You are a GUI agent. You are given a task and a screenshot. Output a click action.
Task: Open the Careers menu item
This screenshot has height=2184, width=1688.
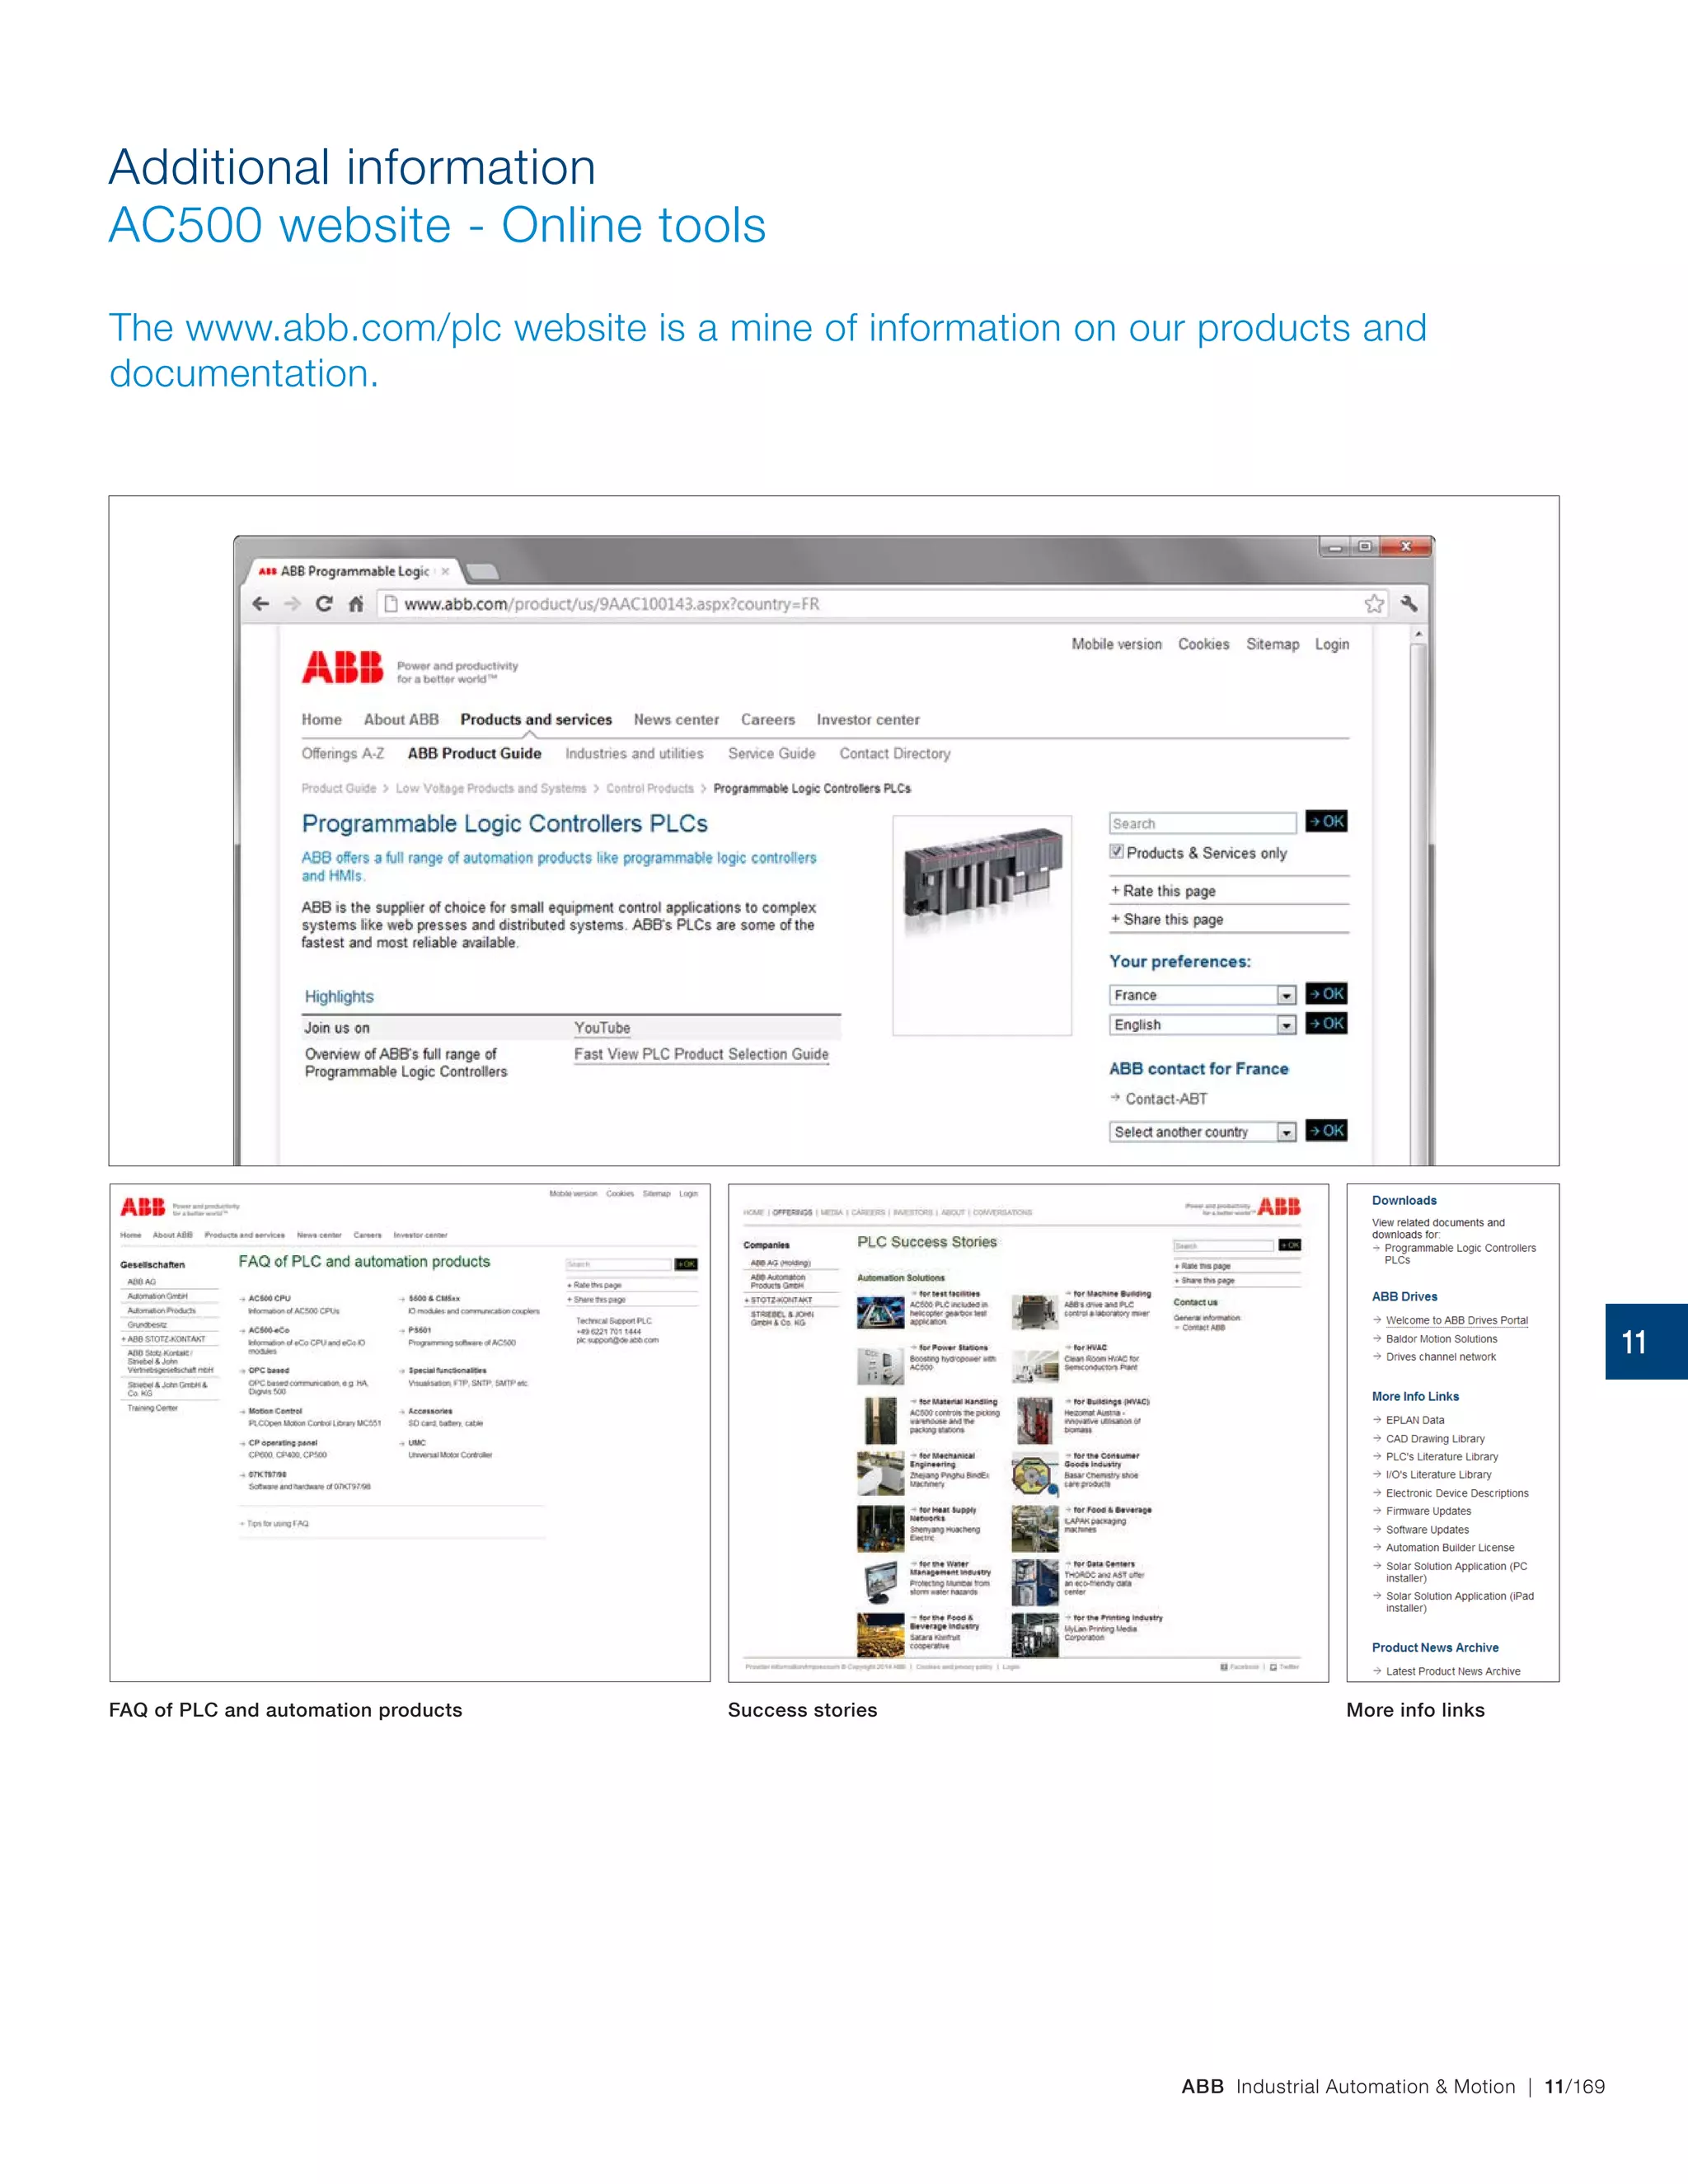coord(768,720)
